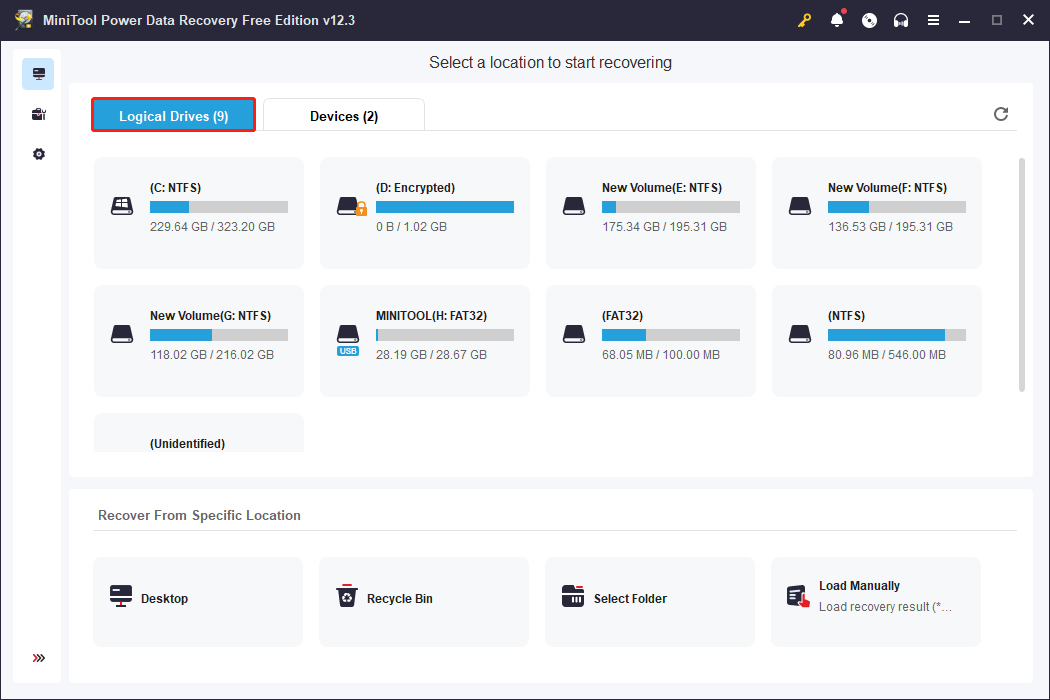Click Select Folder option

650,599
